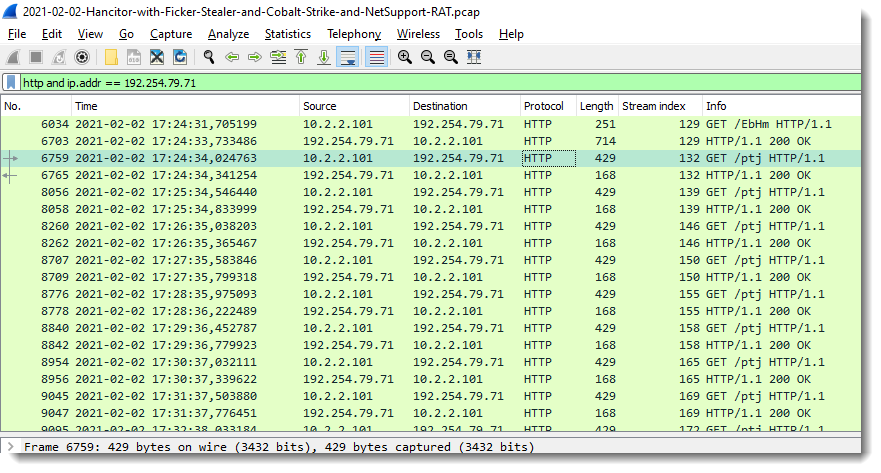Open capture options gear icon
881x473 pixels.
[x=82, y=57]
